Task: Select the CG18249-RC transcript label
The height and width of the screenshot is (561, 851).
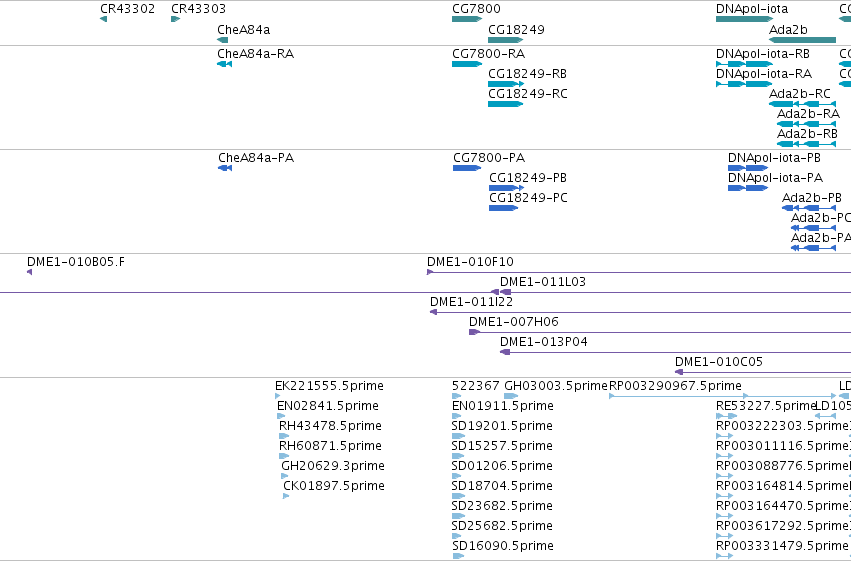Action: (528, 94)
